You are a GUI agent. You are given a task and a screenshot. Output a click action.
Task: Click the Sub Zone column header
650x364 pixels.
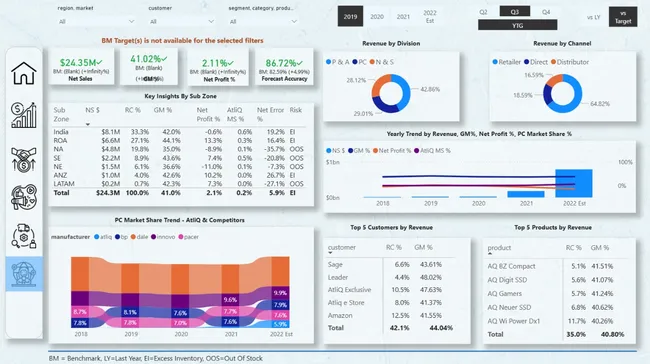coord(61,114)
